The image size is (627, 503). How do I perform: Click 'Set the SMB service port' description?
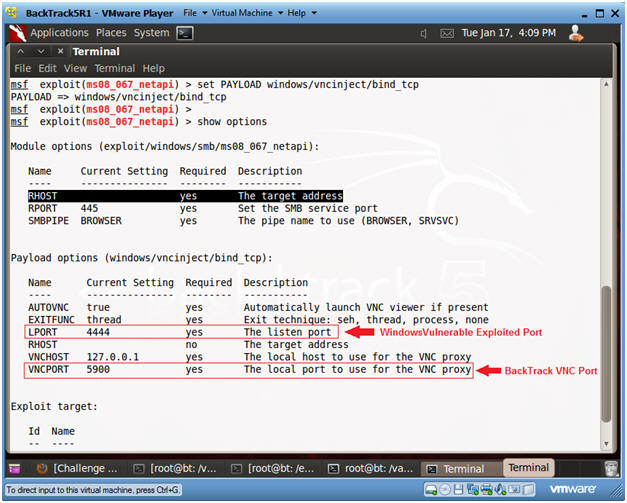(308, 208)
